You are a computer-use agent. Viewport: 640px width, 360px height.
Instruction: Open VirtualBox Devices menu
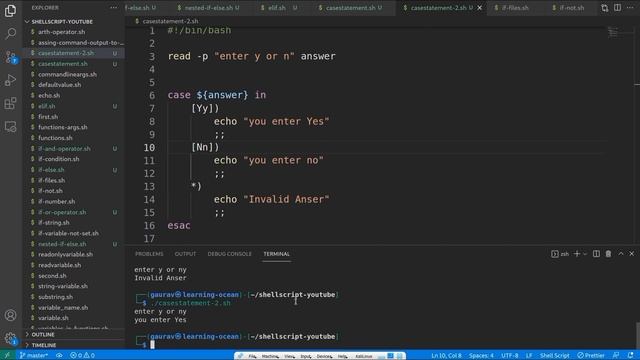324,356
